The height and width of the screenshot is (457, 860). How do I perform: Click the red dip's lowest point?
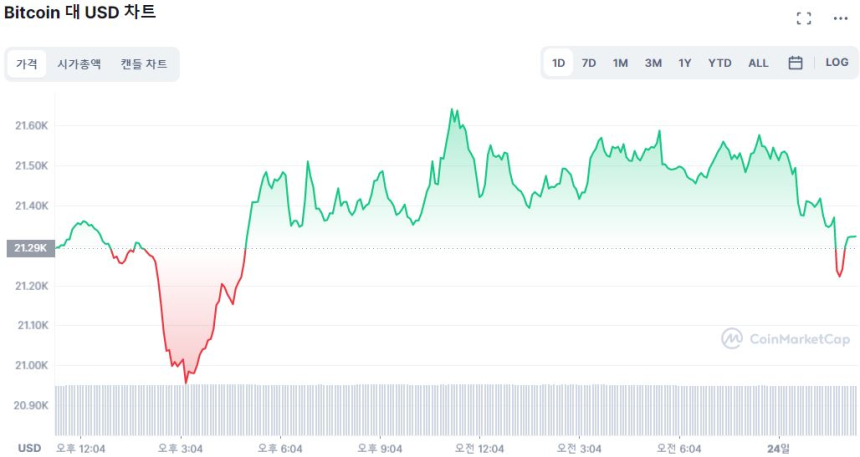pyautogui.click(x=185, y=382)
